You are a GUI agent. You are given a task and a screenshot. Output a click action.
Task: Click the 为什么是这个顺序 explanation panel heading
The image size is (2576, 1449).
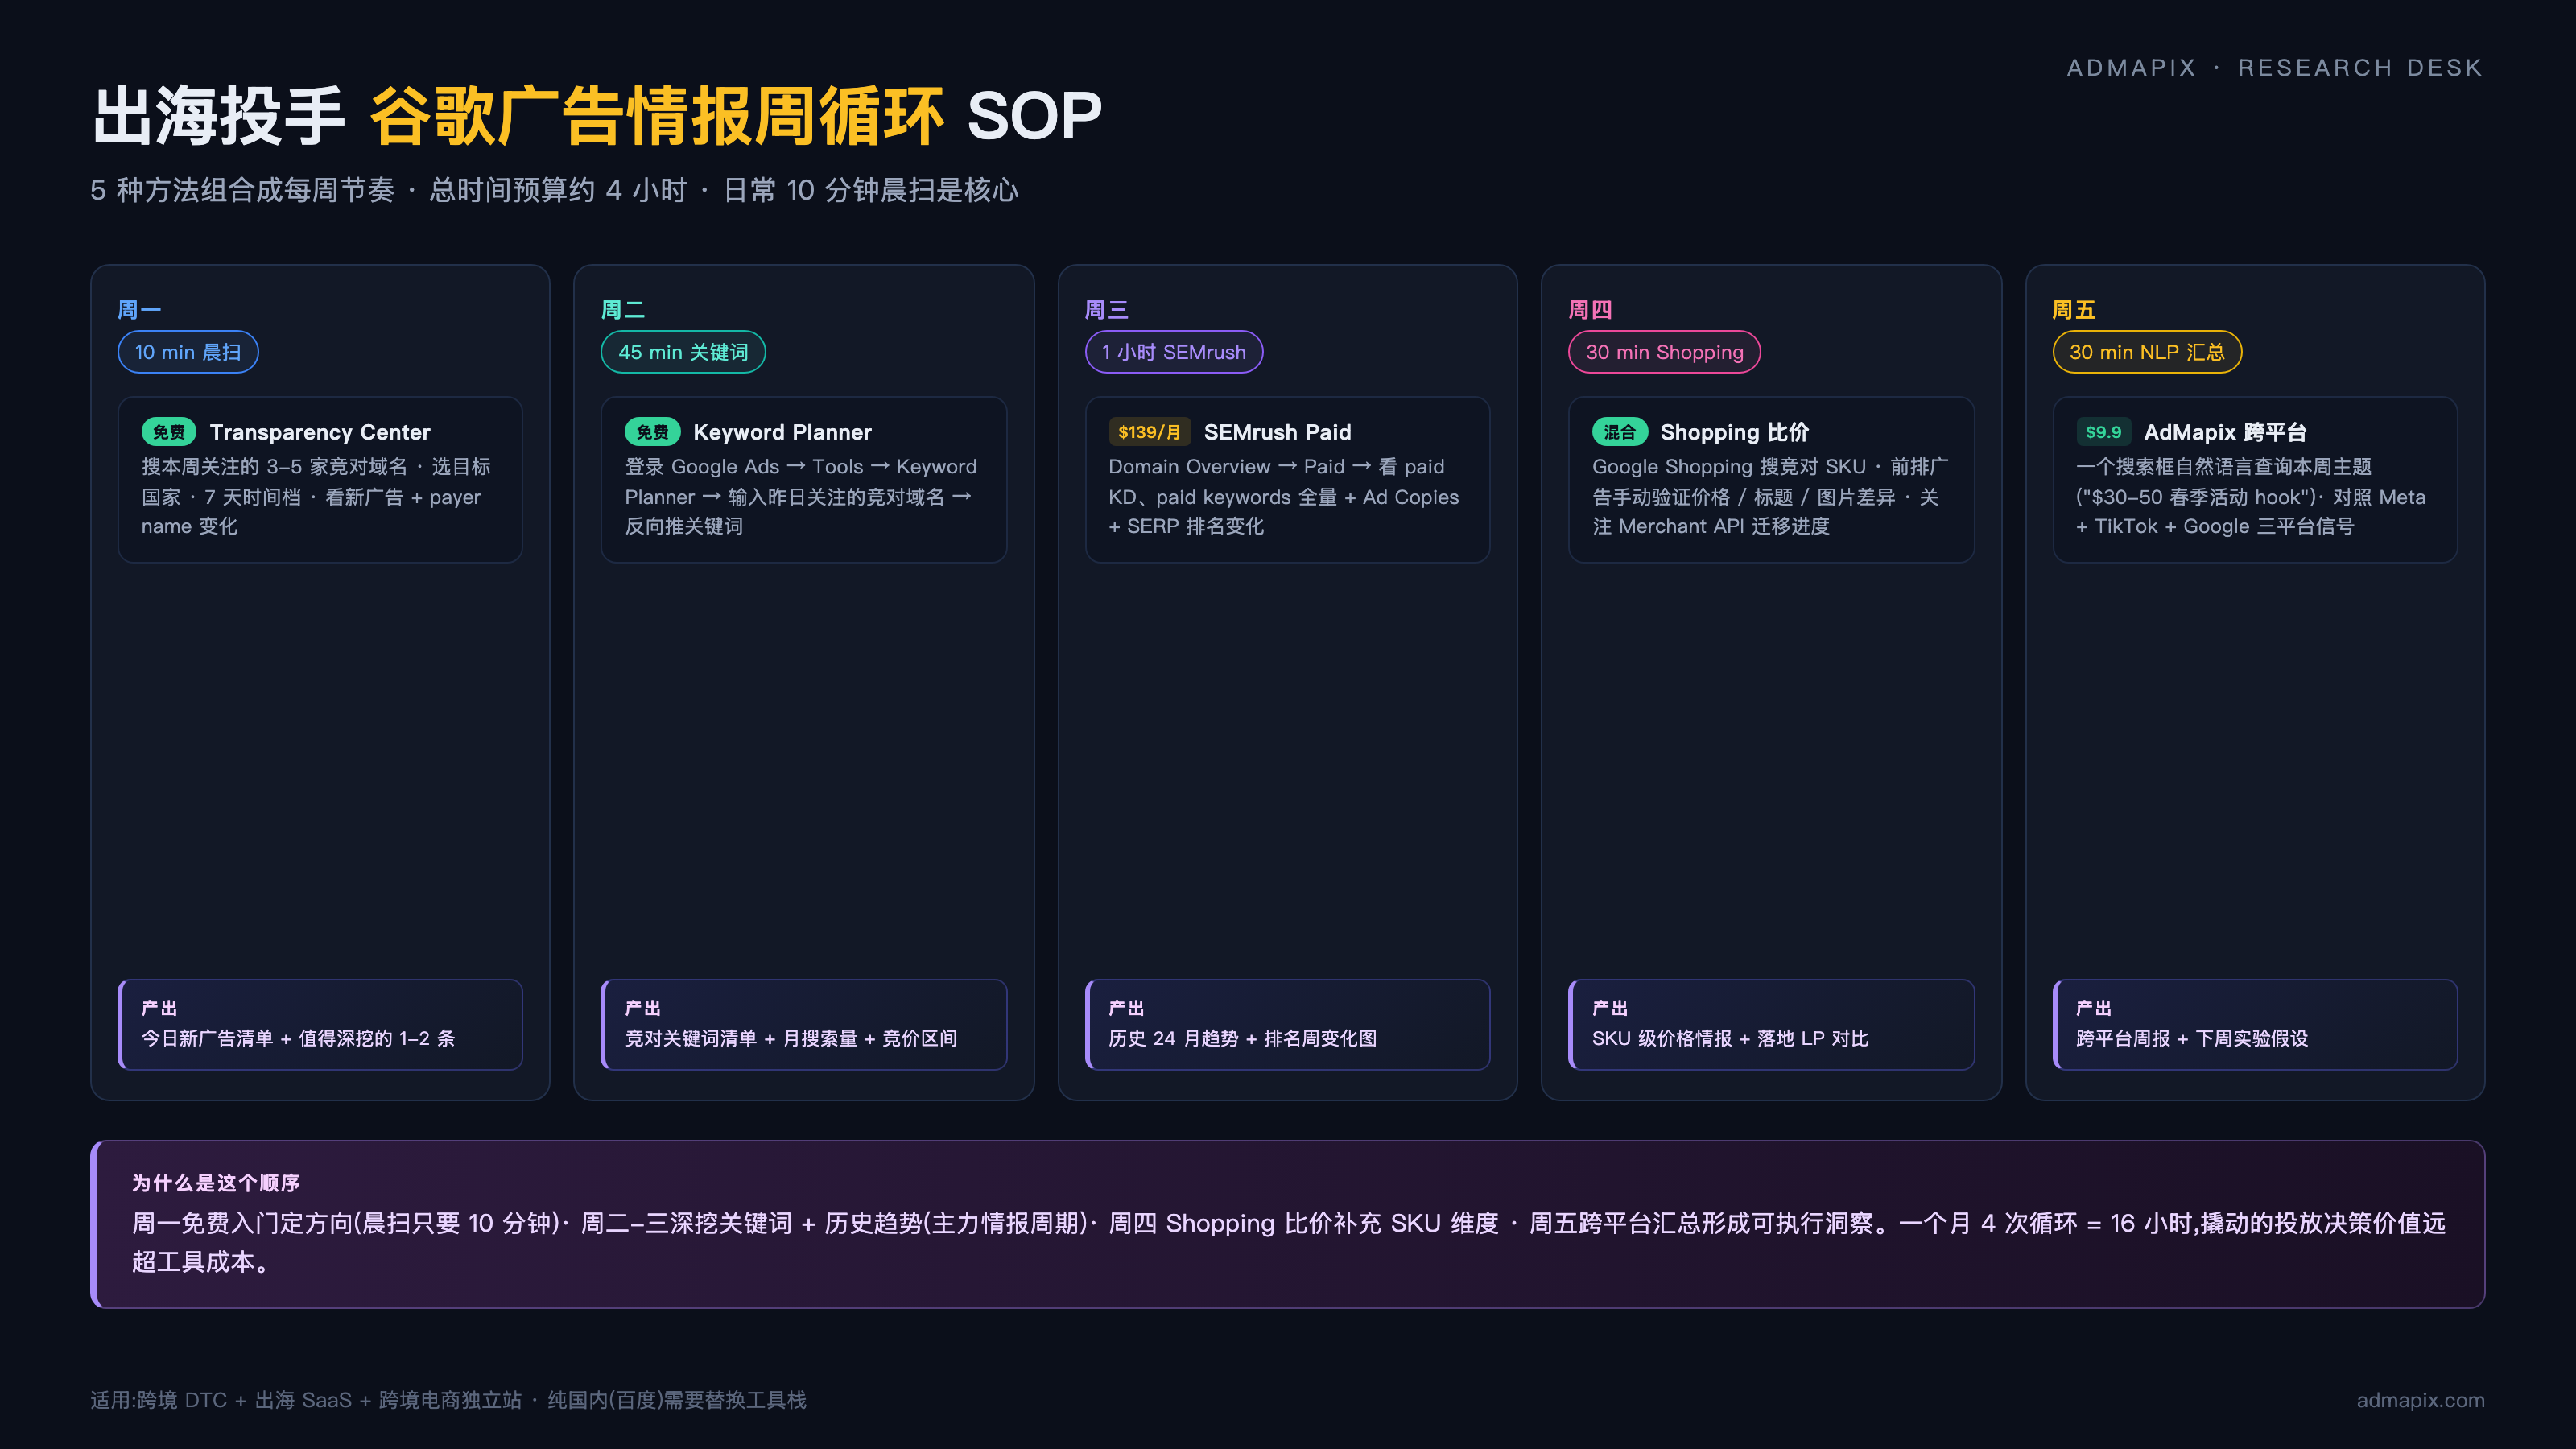pyautogui.click(x=216, y=1183)
